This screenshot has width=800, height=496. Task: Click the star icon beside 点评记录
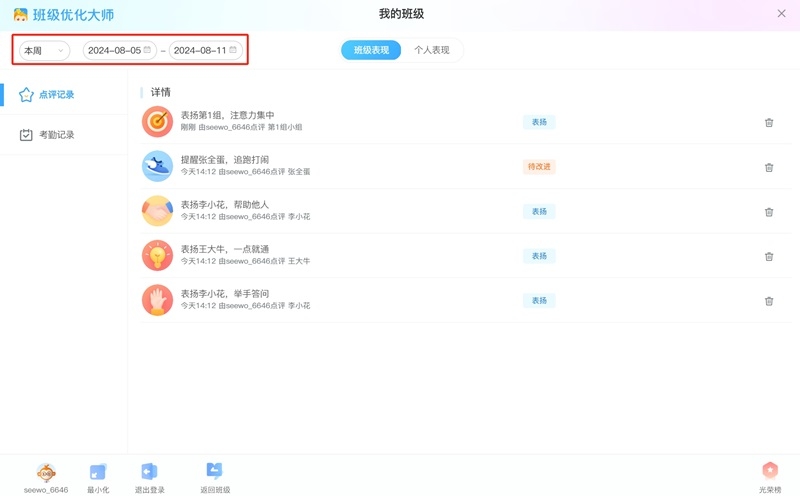pyautogui.click(x=26, y=94)
